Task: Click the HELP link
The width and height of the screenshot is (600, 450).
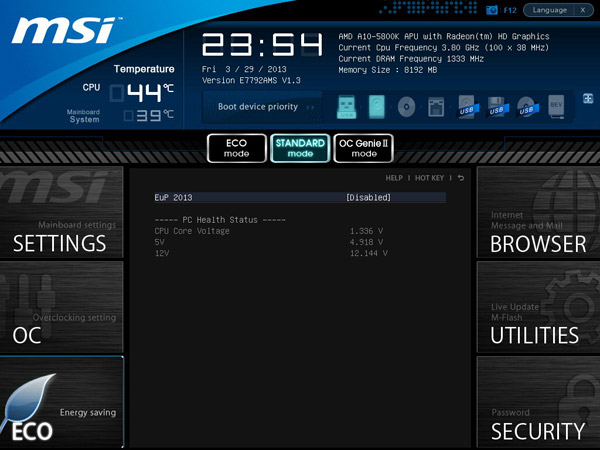Action: (x=394, y=178)
